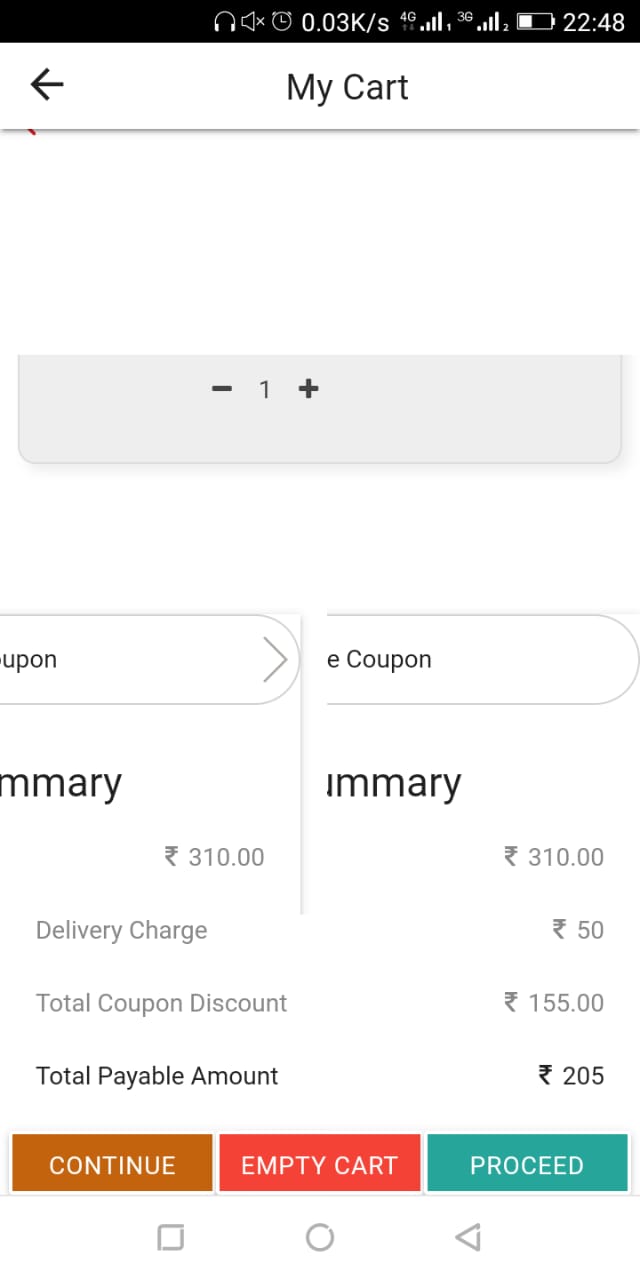Screen dimensions: 640x1280
Task: Tap the Total Payable Amount row
Action: coord(320,1076)
